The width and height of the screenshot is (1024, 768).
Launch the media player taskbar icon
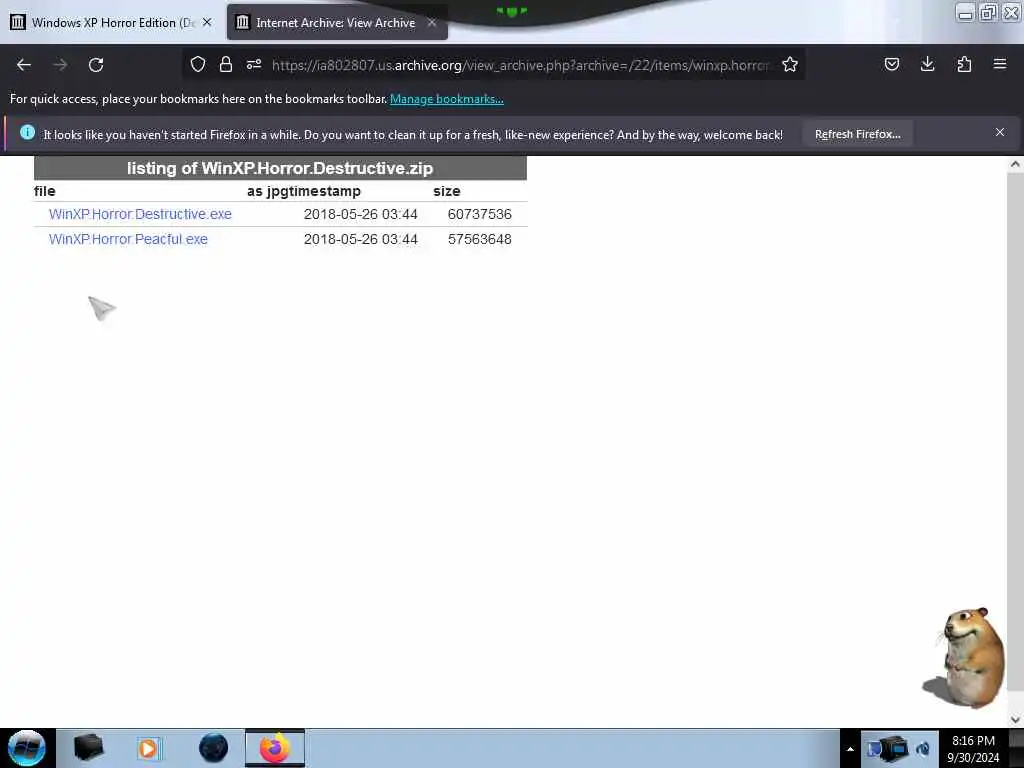pos(149,748)
